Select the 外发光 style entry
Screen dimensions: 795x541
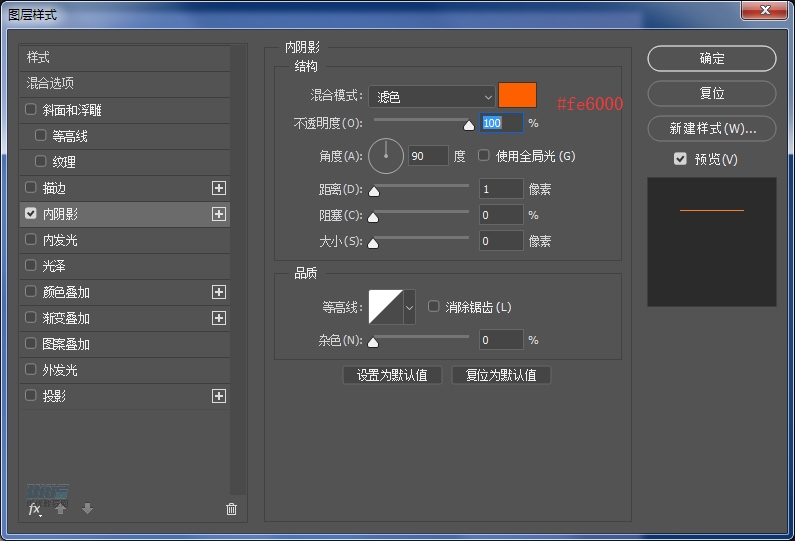pos(60,370)
